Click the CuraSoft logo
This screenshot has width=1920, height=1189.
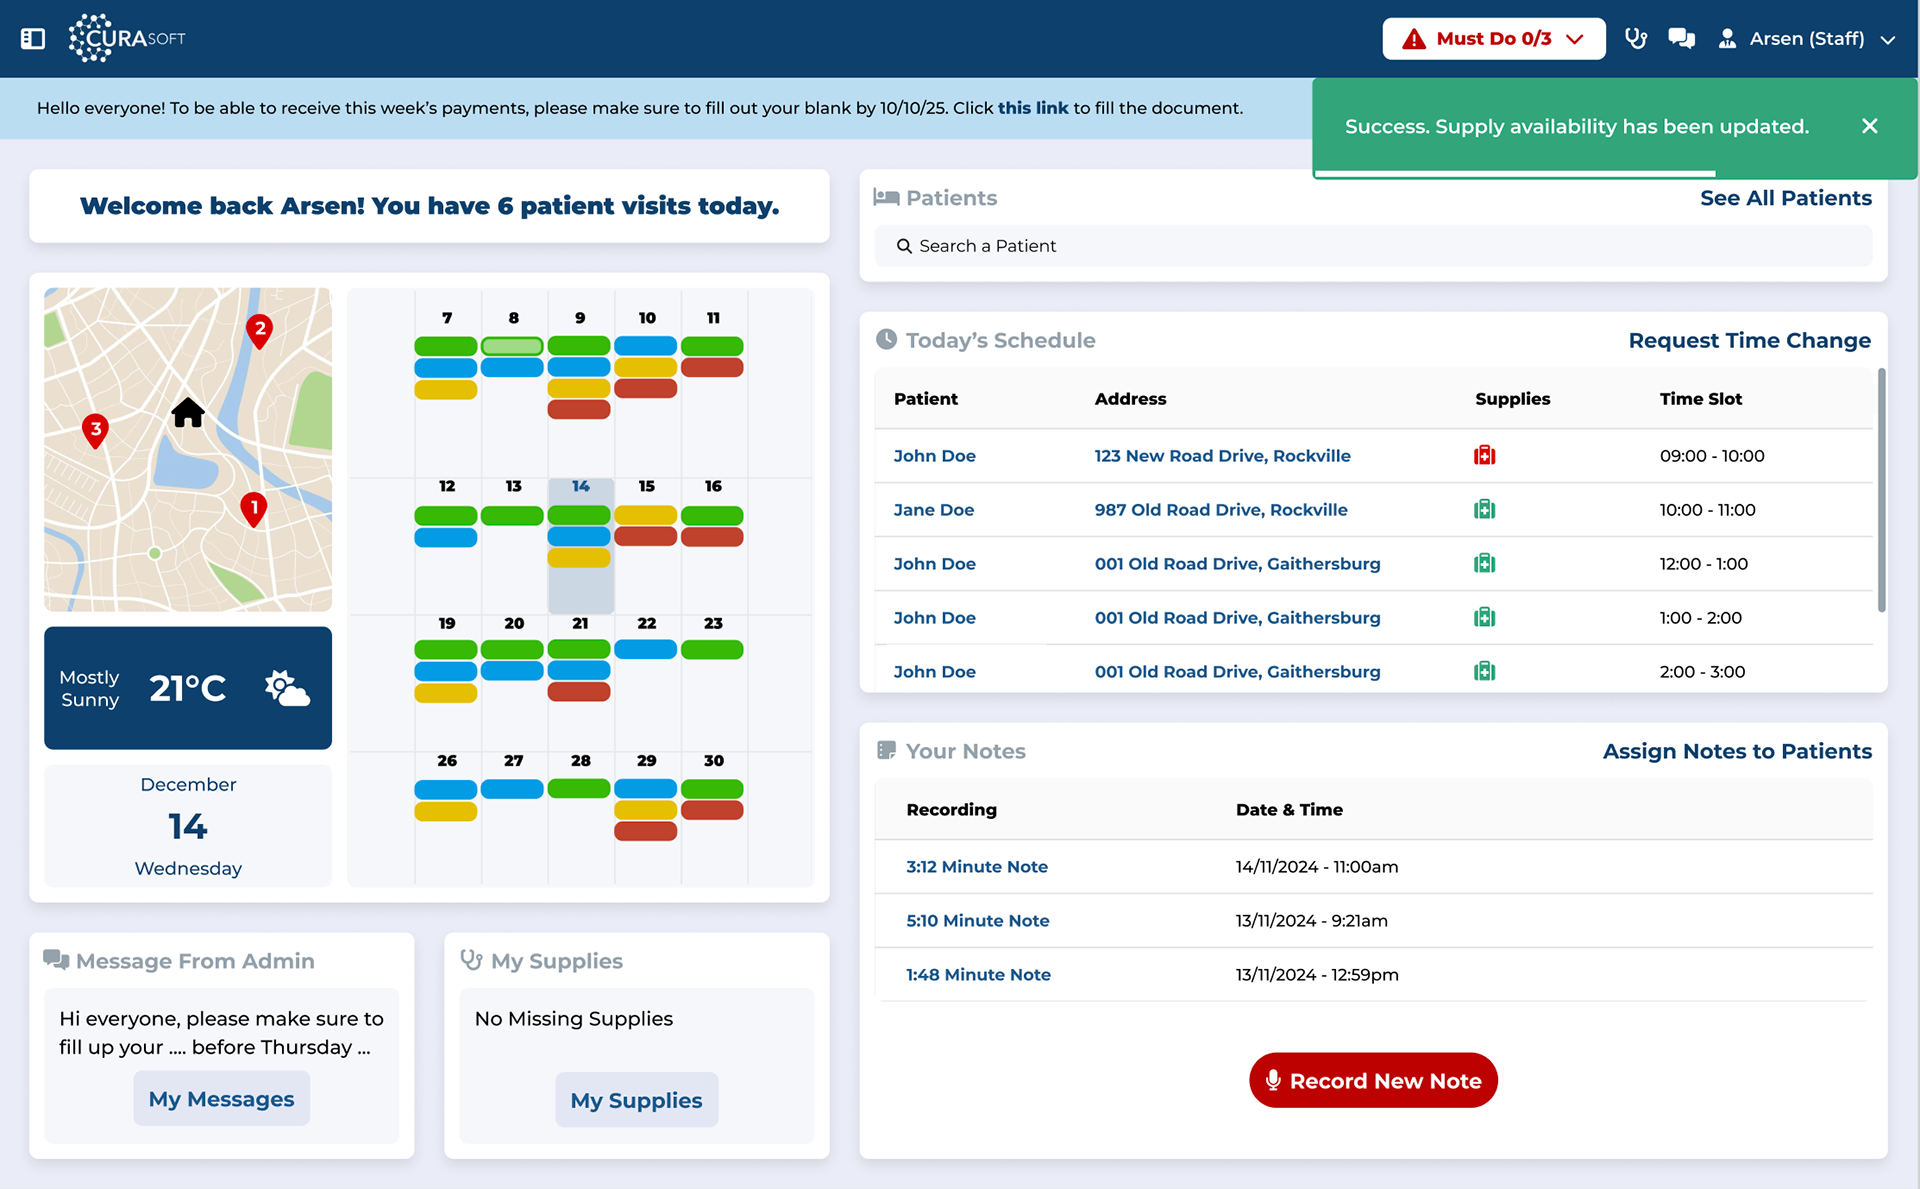[x=127, y=39]
